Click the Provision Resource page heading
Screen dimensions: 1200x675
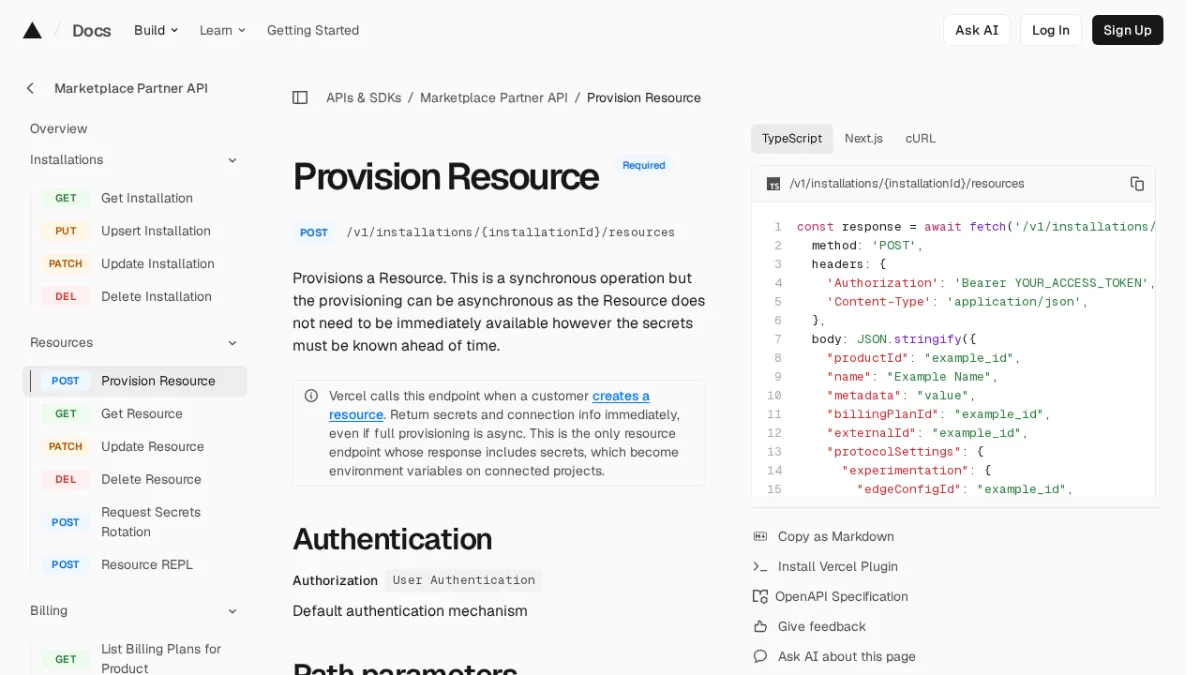[446, 177]
